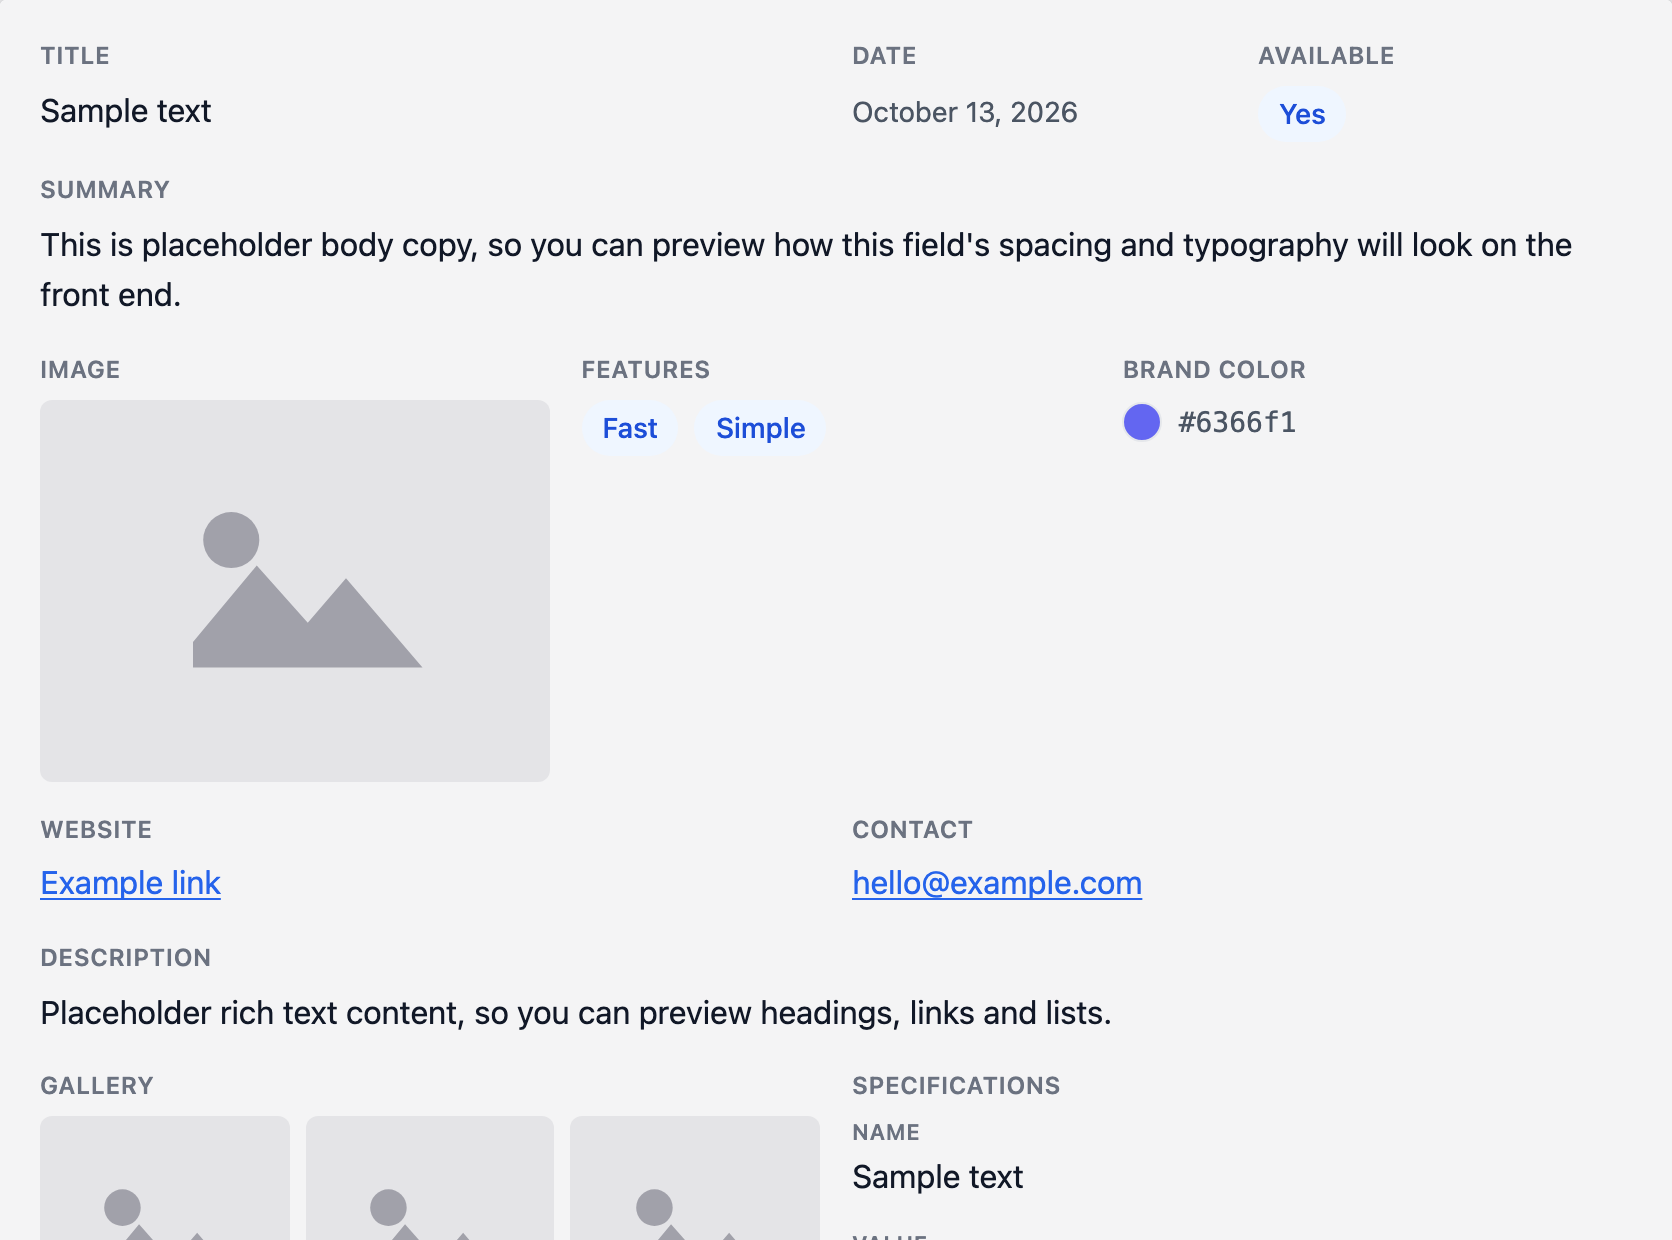1672x1240 pixels.
Task: Click the Placeholder rich text content line
Action: pyautogui.click(x=576, y=1013)
